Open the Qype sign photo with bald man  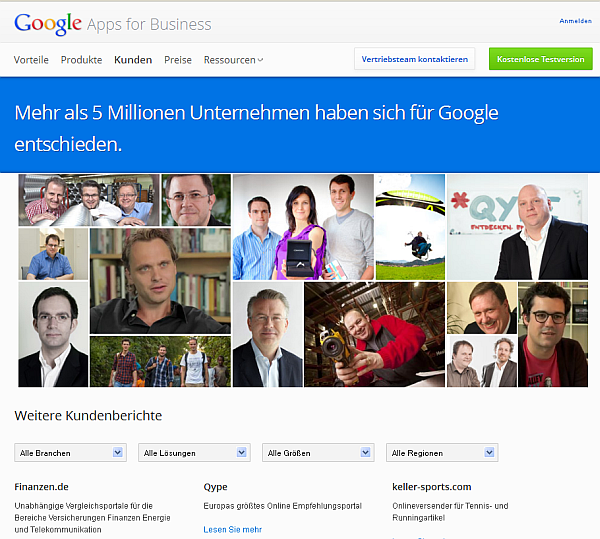tap(517, 227)
